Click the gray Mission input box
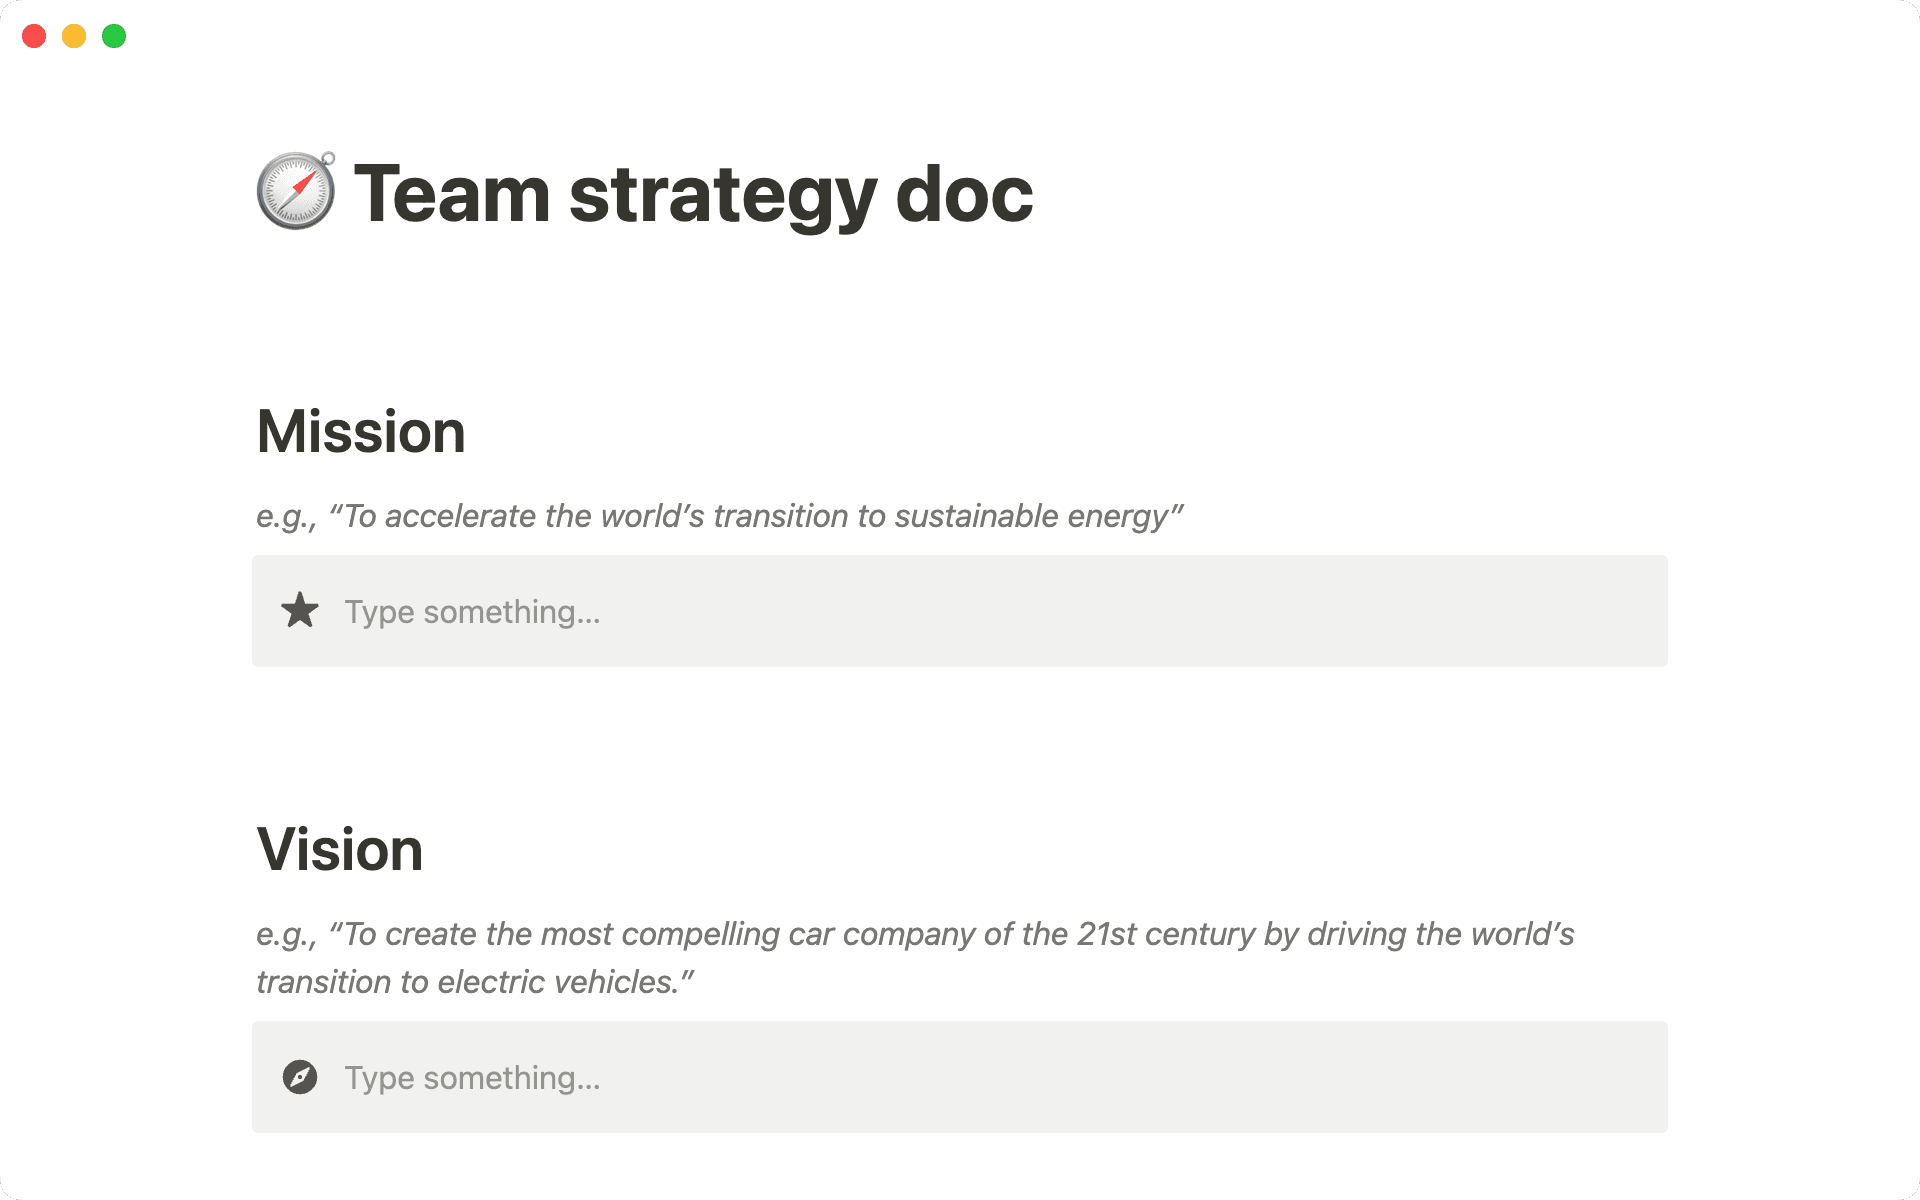This screenshot has width=1920, height=1200. pyautogui.click(x=959, y=611)
